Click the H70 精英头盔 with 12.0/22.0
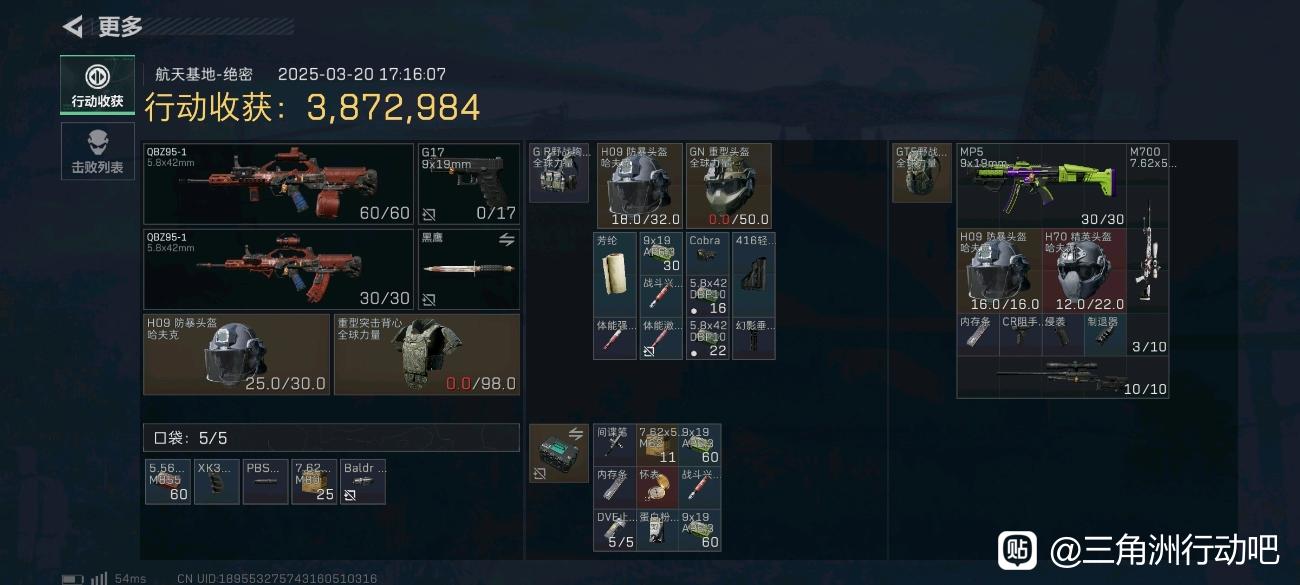1300x585 pixels. click(1083, 270)
